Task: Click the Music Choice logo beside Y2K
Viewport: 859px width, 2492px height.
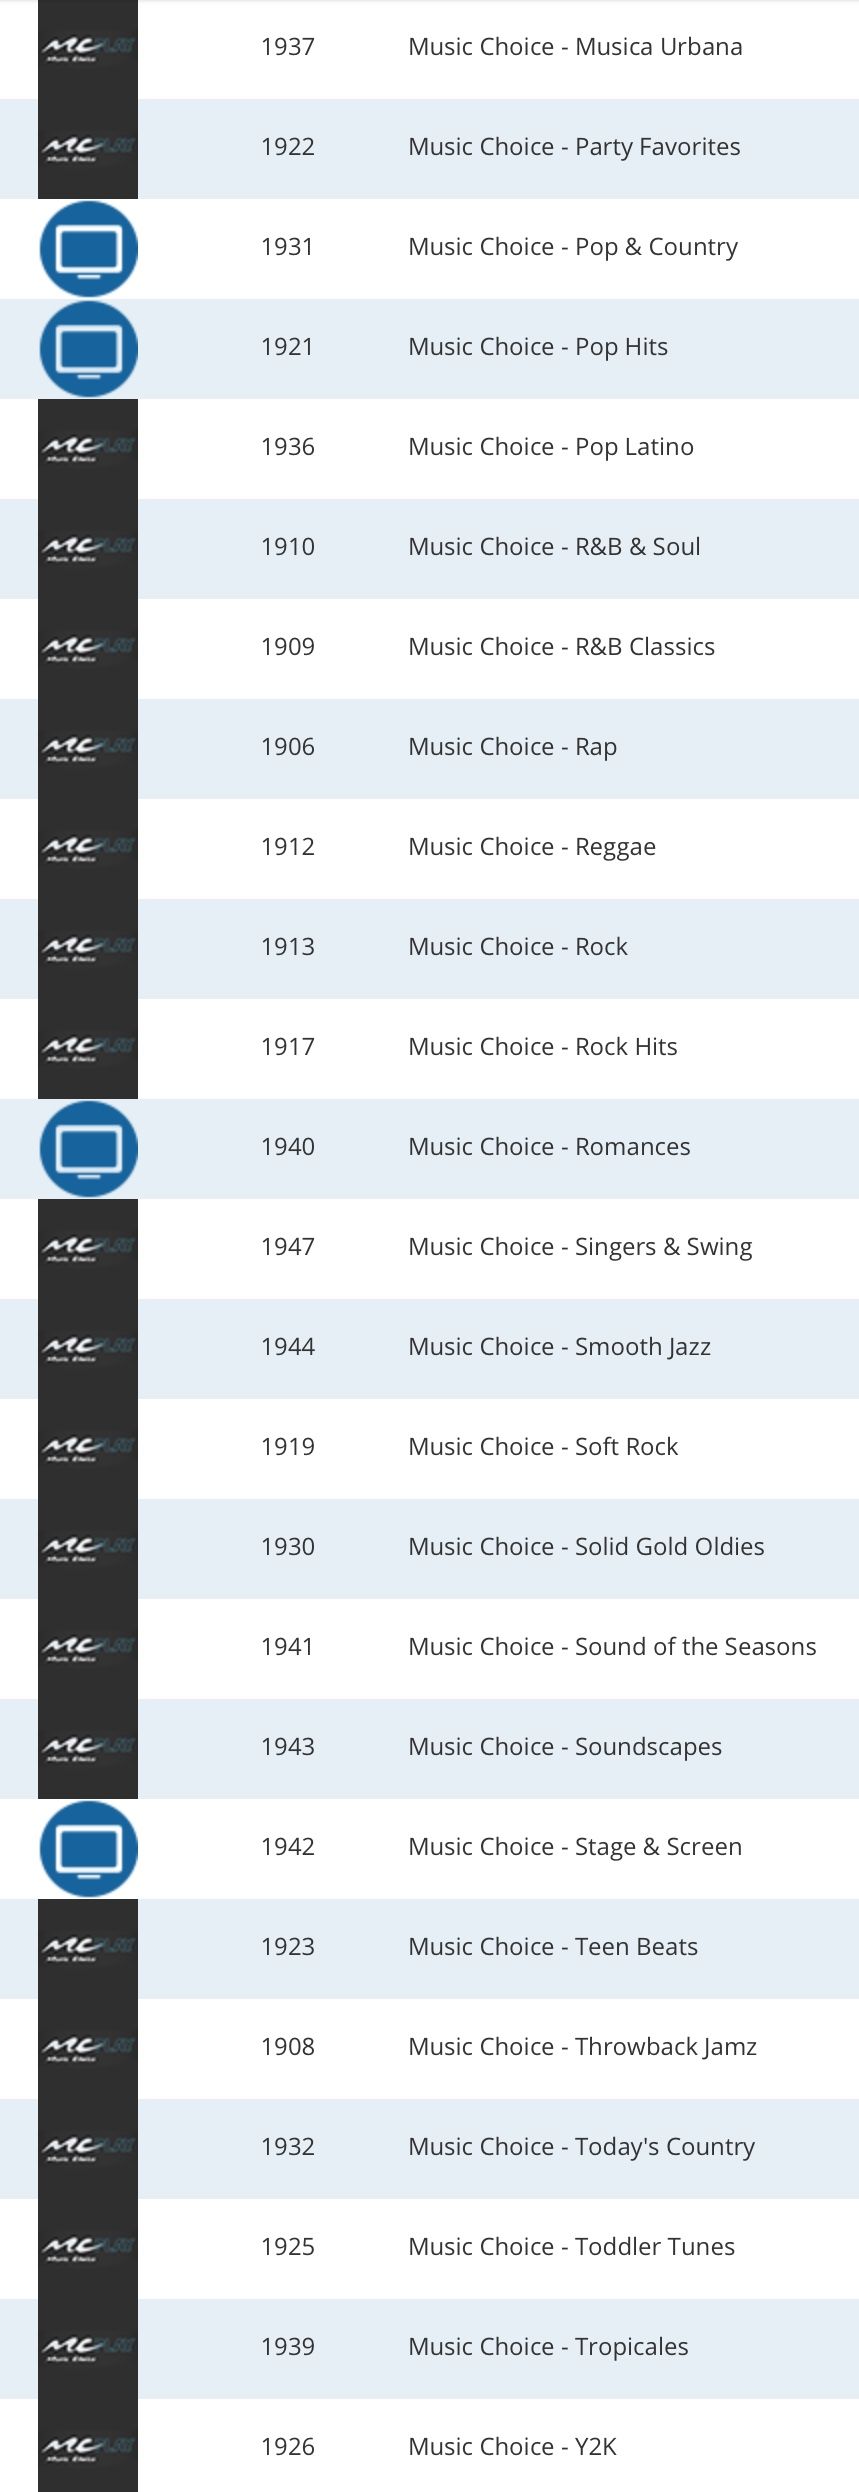Action: click(x=88, y=2446)
